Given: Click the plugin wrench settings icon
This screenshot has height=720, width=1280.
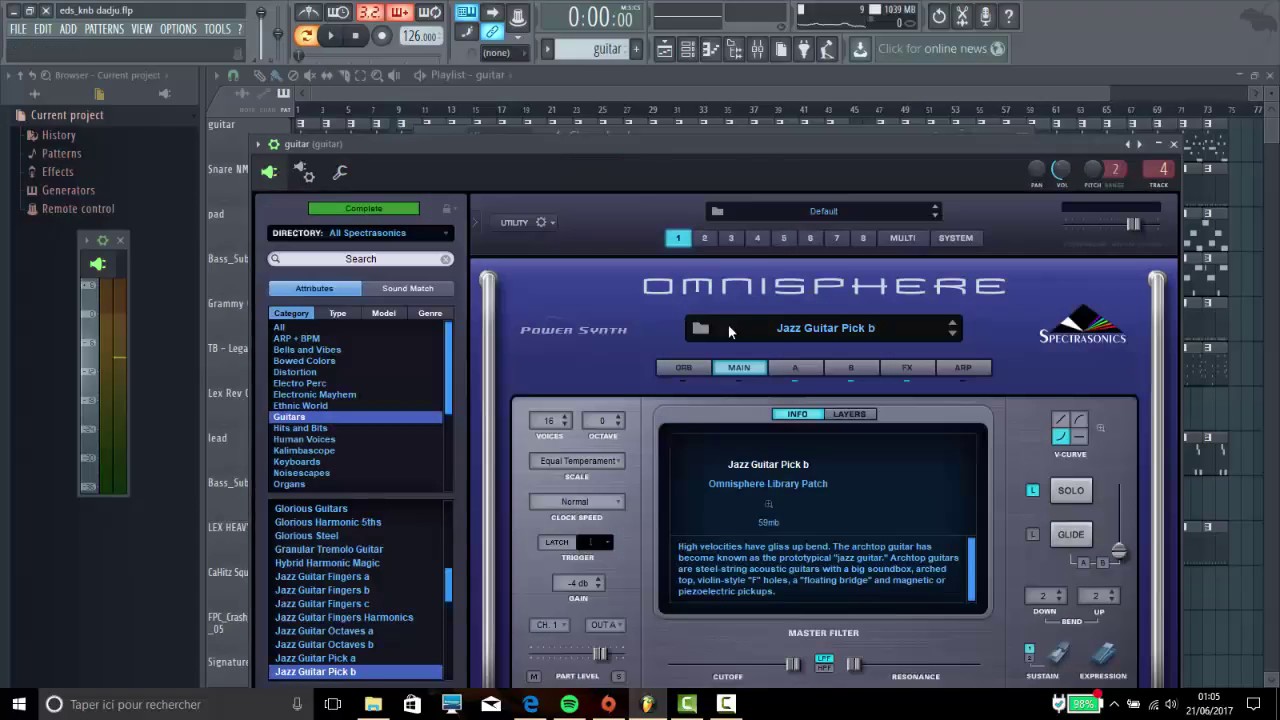Looking at the screenshot, I should pos(340,172).
